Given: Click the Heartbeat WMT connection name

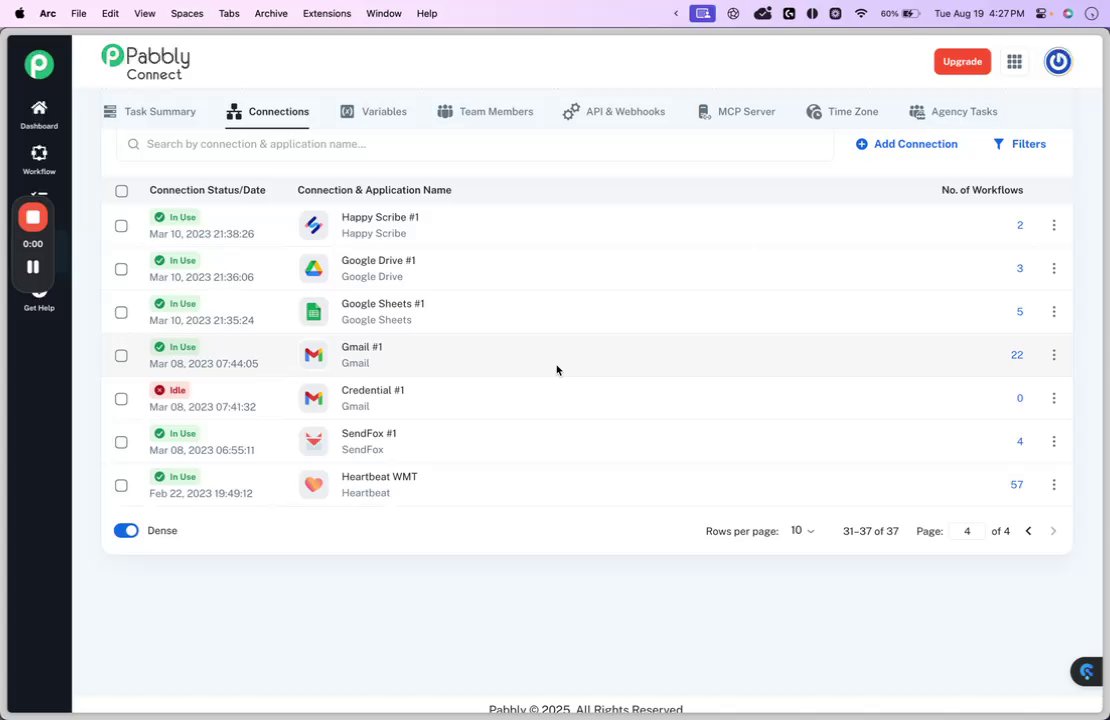Looking at the screenshot, I should [379, 476].
